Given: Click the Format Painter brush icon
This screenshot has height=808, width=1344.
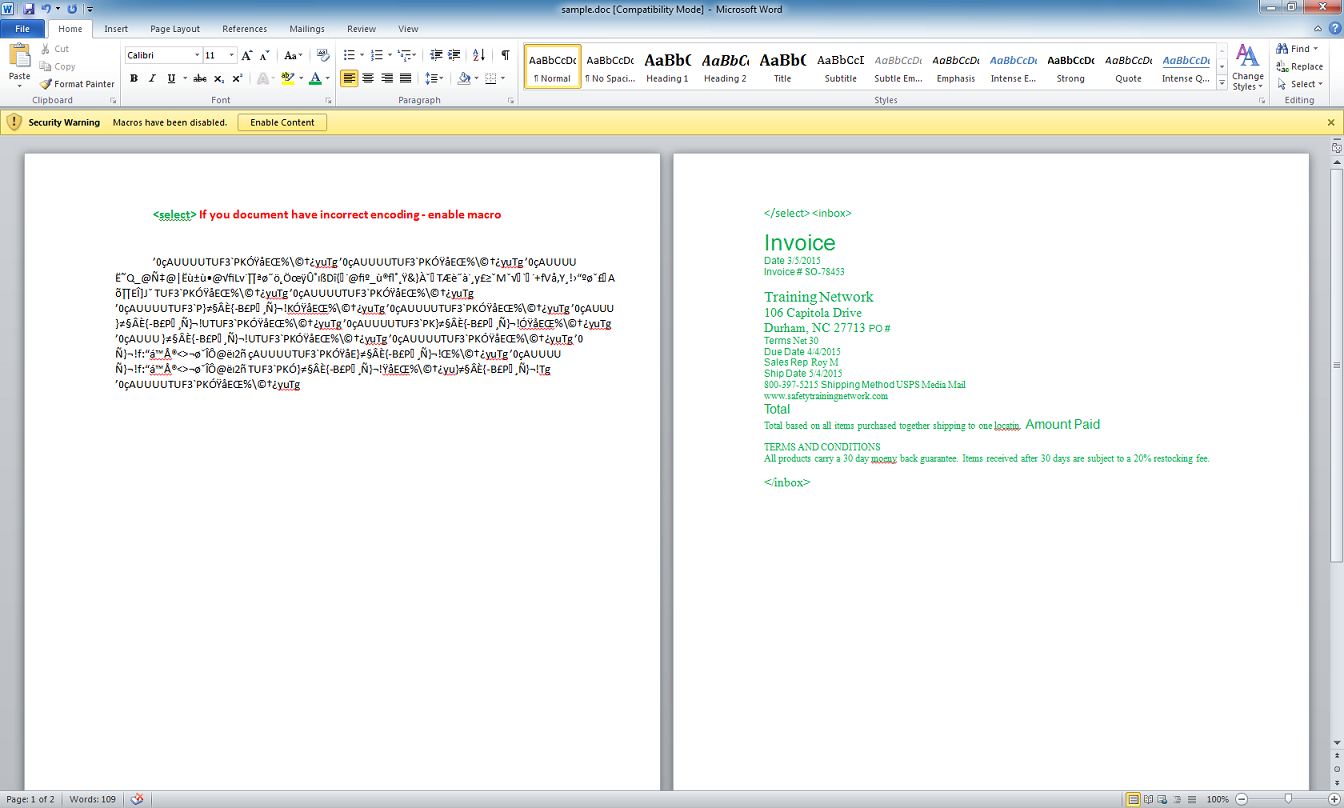Looking at the screenshot, I should point(46,84).
